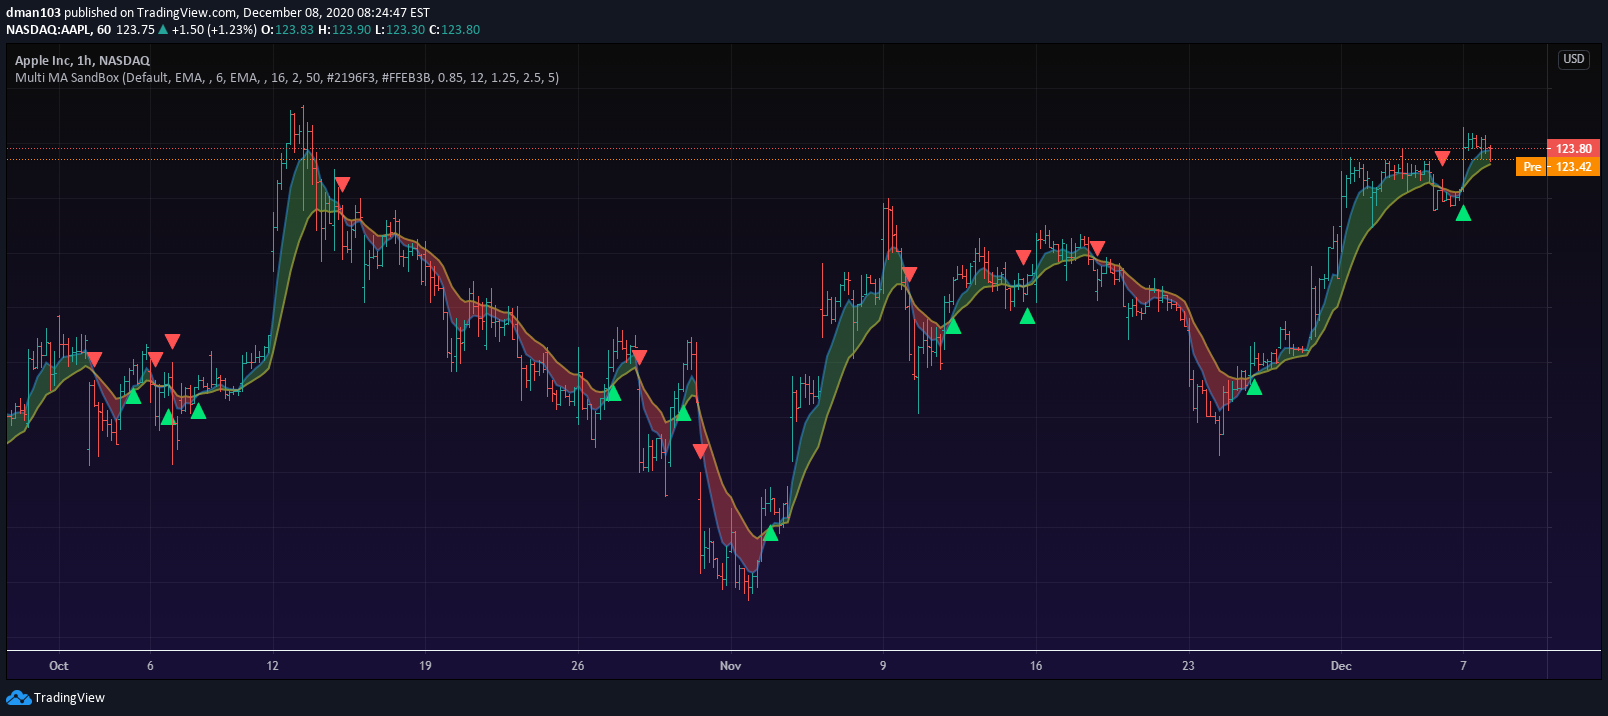Viewport: 1608px width, 716px height.
Task: Click the green buy triangle at November's low
Action: tap(770, 533)
